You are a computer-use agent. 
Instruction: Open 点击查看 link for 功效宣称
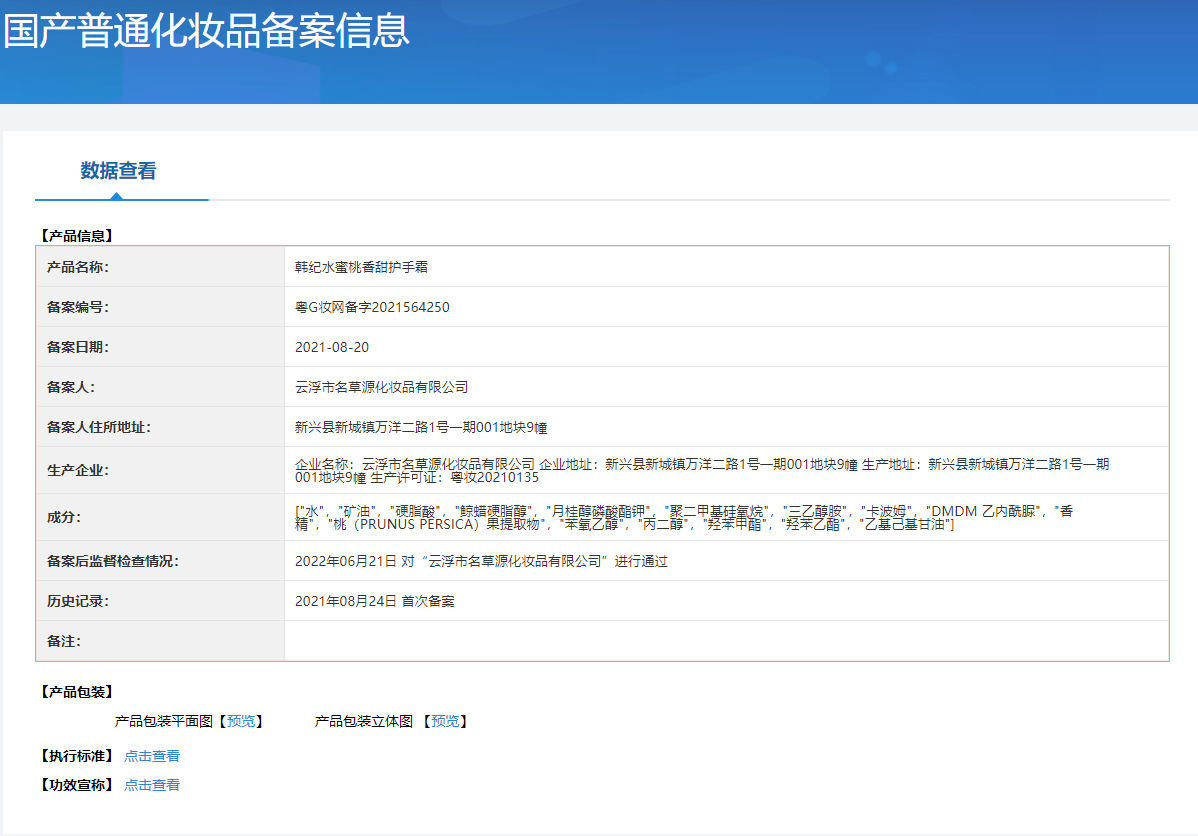pyautogui.click(x=152, y=785)
